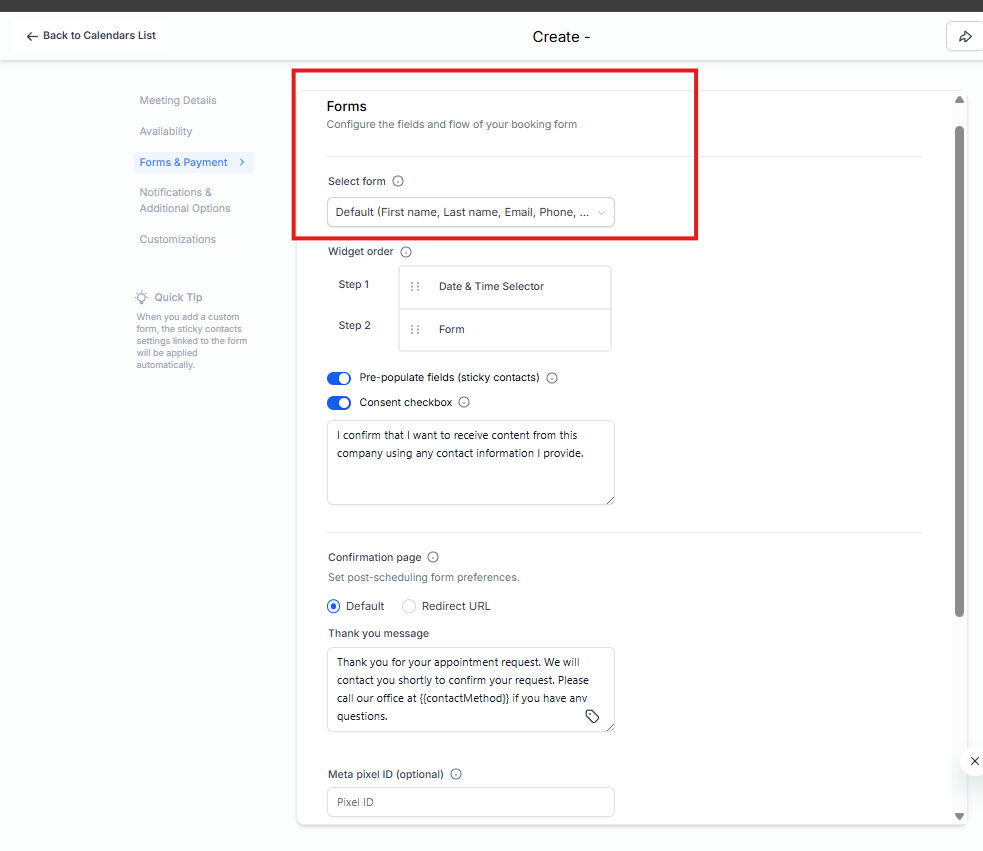Screen dimensions: 983x851
Task: Click info icon beside Widget order
Action: [406, 252]
